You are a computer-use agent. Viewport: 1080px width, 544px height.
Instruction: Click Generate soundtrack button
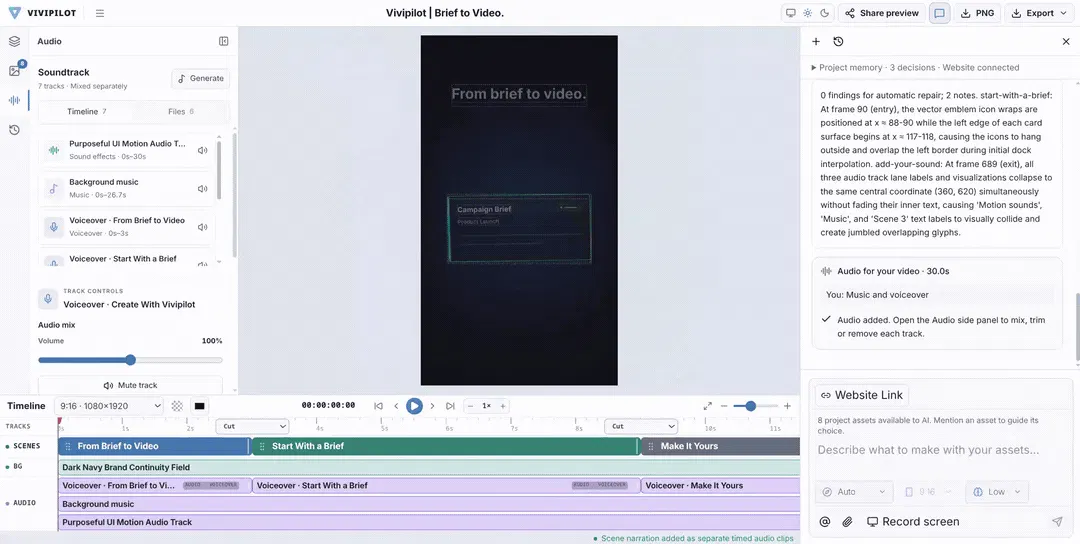pyautogui.click(x=200, y=79)
